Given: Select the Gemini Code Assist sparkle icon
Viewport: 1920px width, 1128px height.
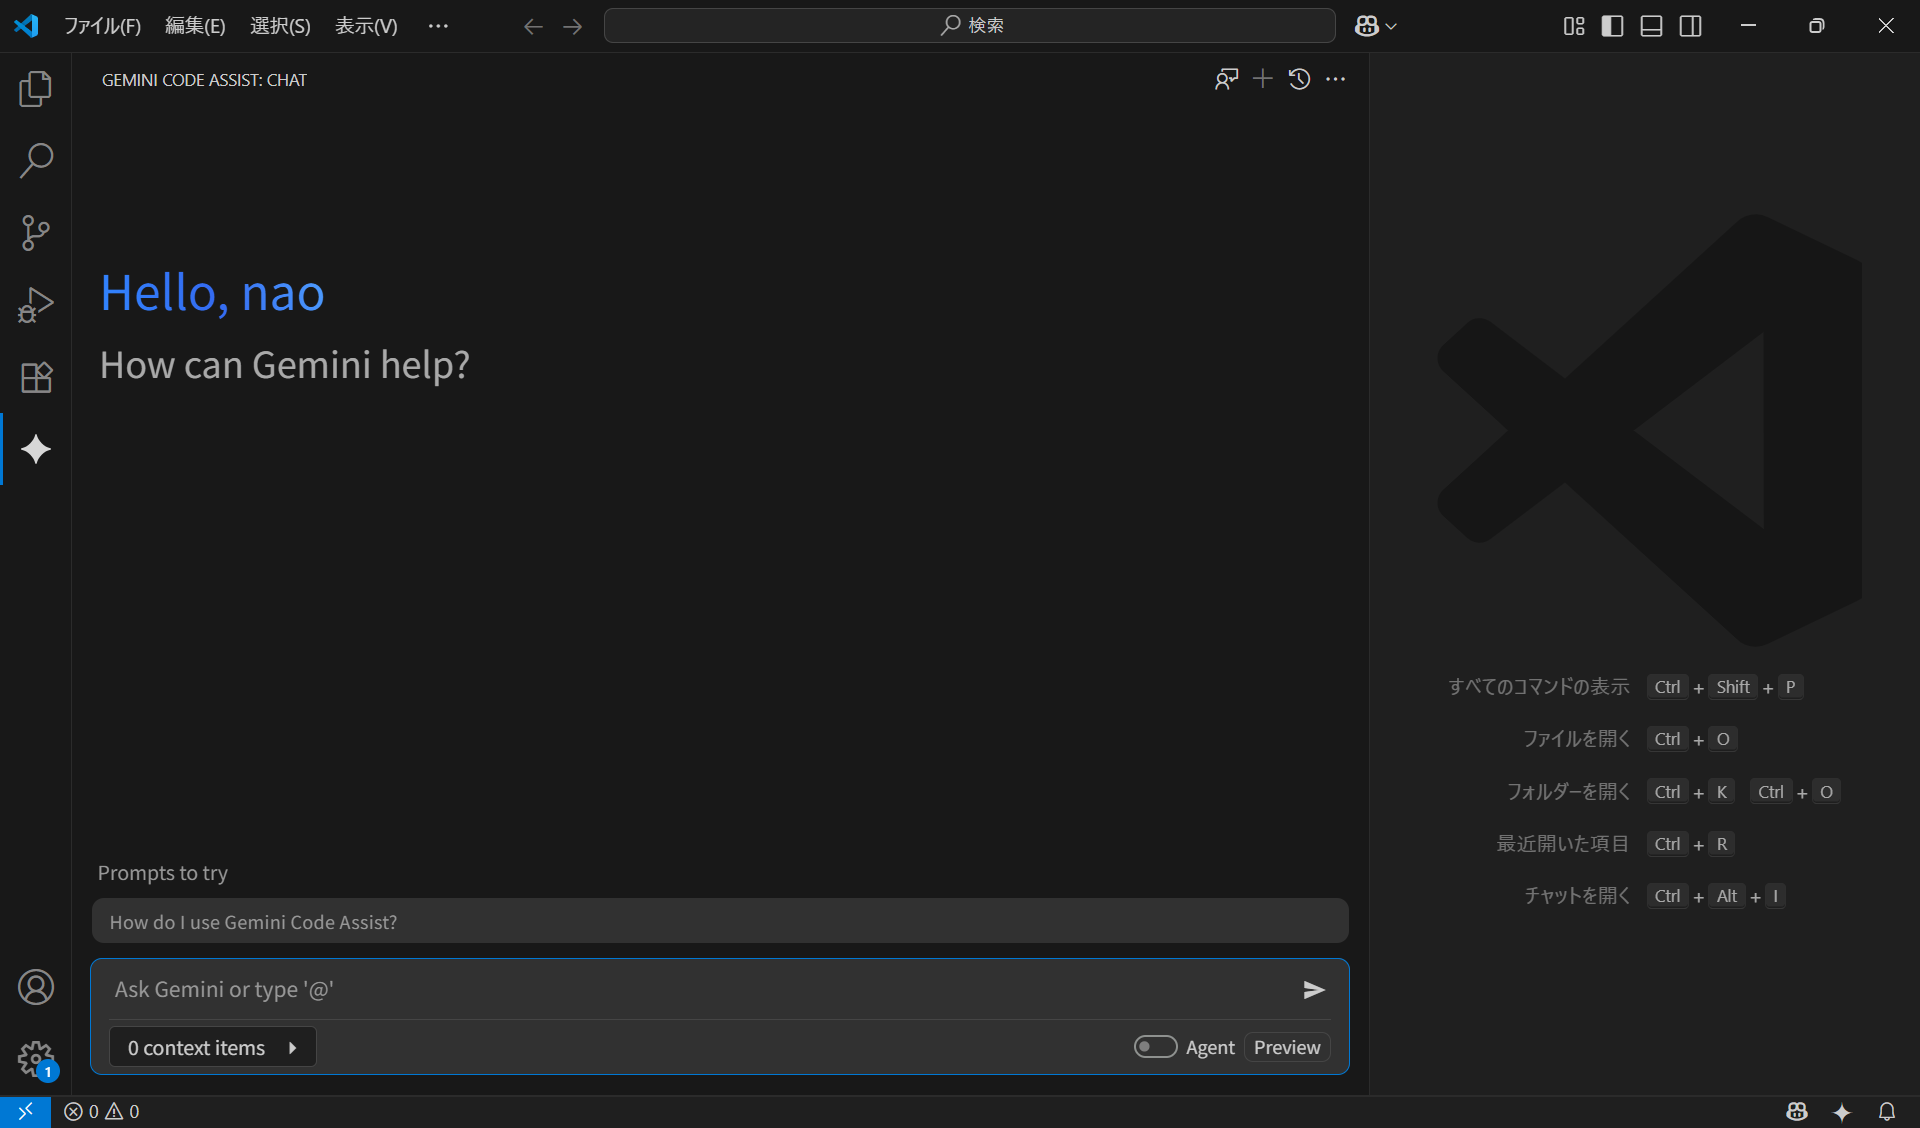Looking at the screenshot, I should coord(36,449).
